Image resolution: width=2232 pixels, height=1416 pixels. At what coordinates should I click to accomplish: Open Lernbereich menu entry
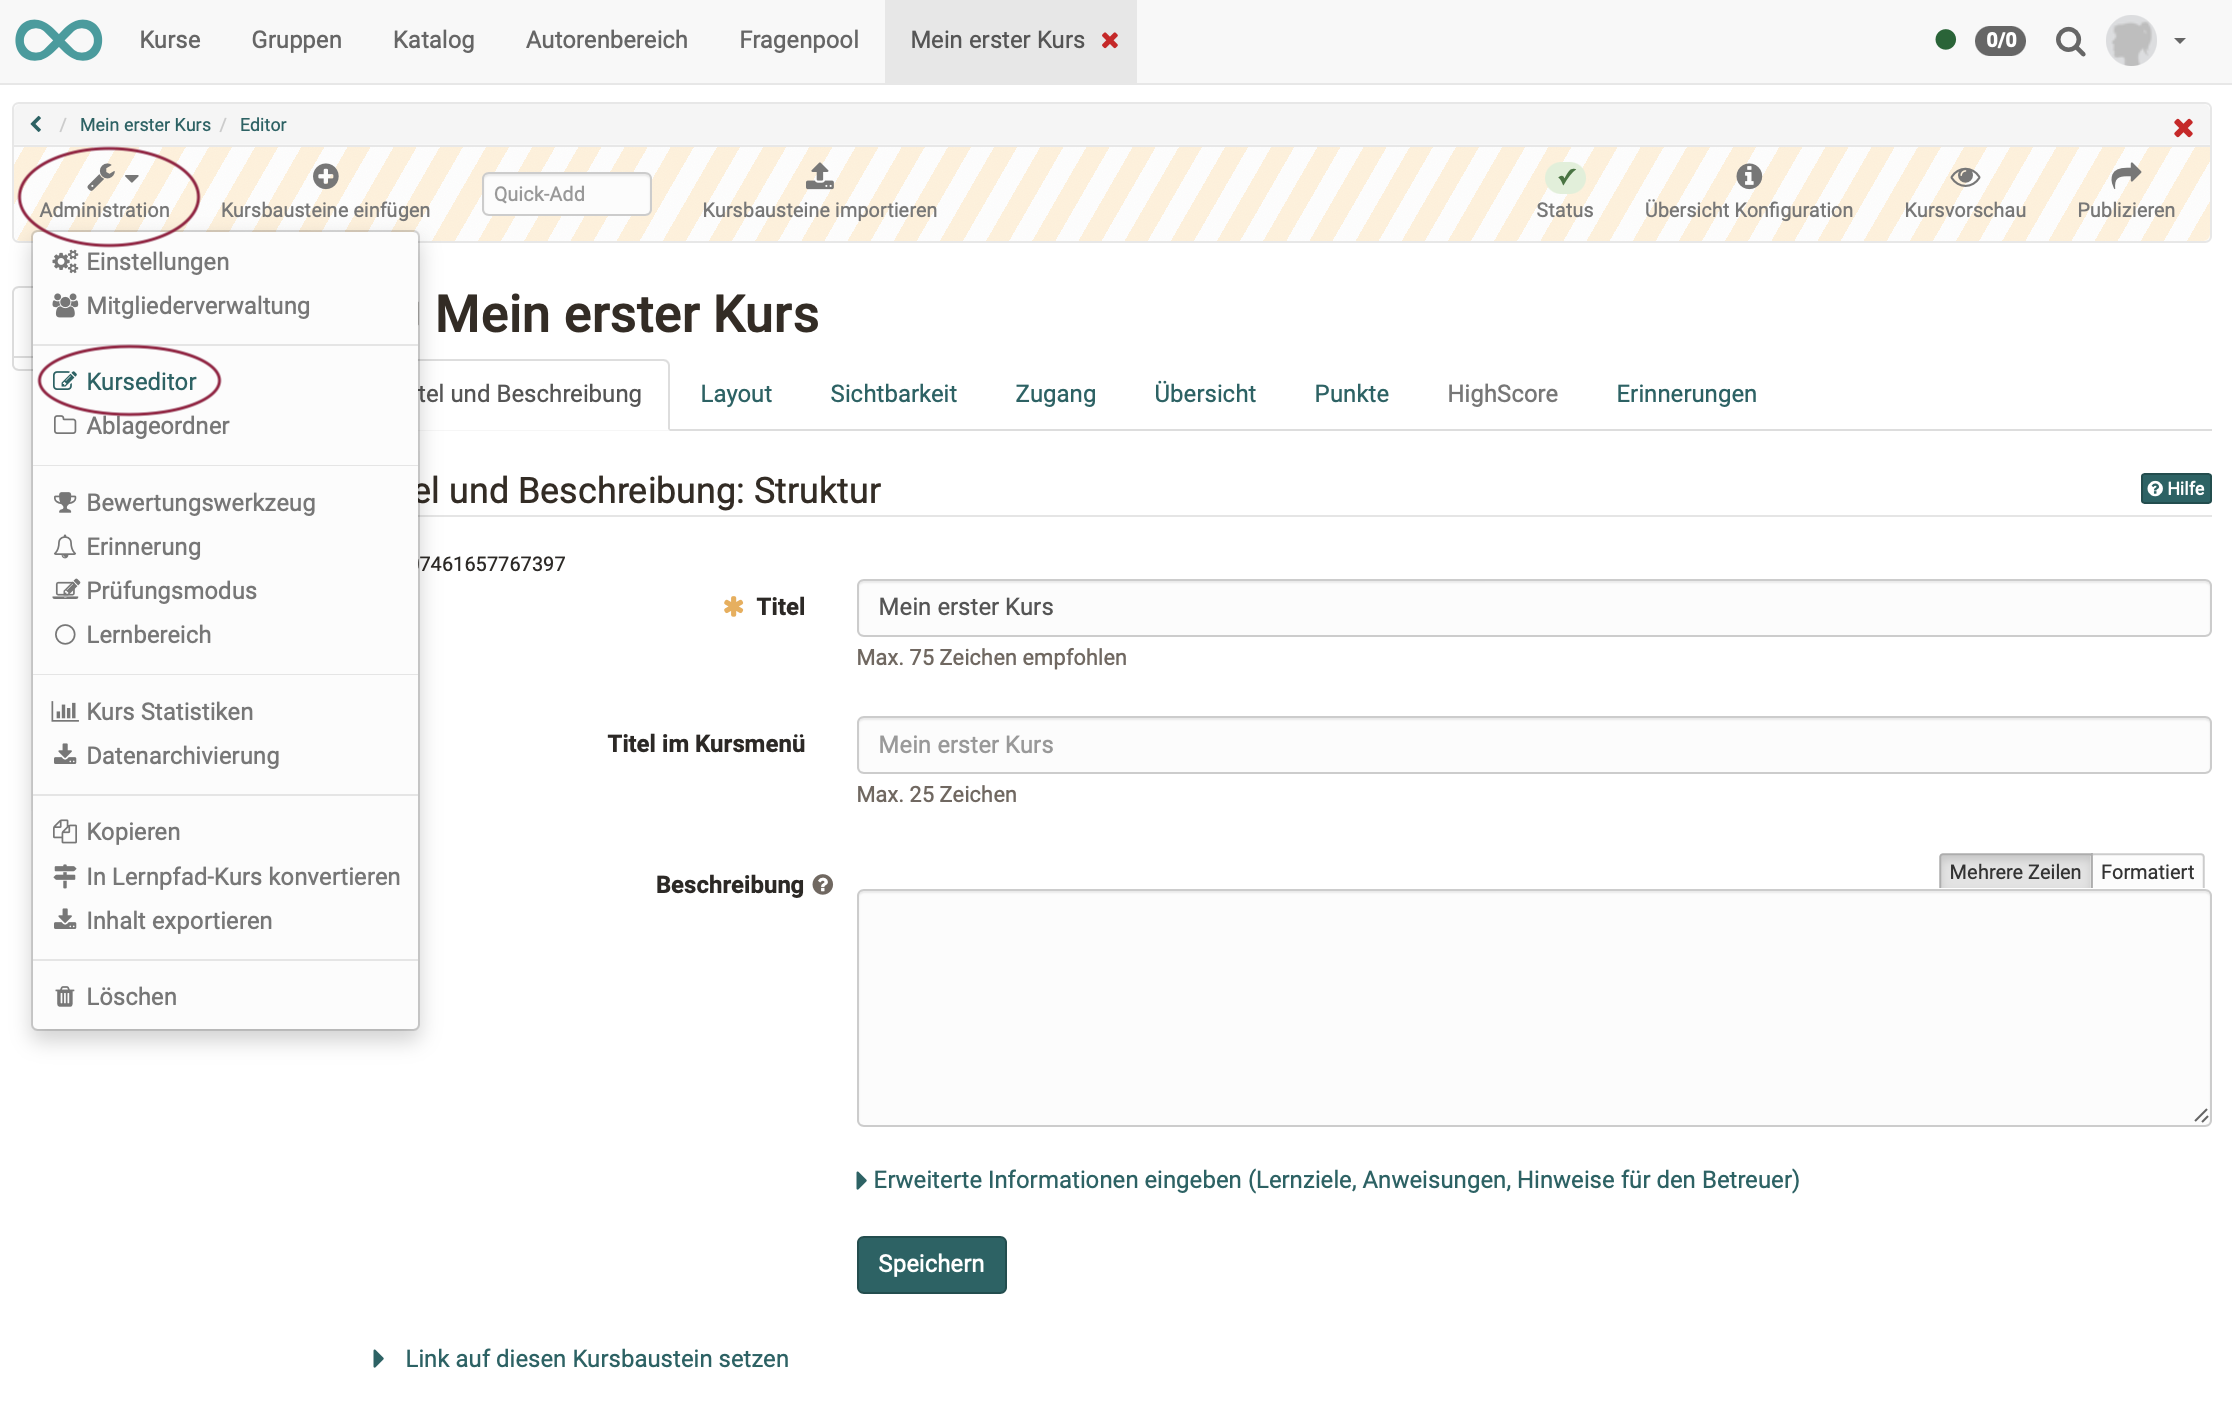pos(225,635)
